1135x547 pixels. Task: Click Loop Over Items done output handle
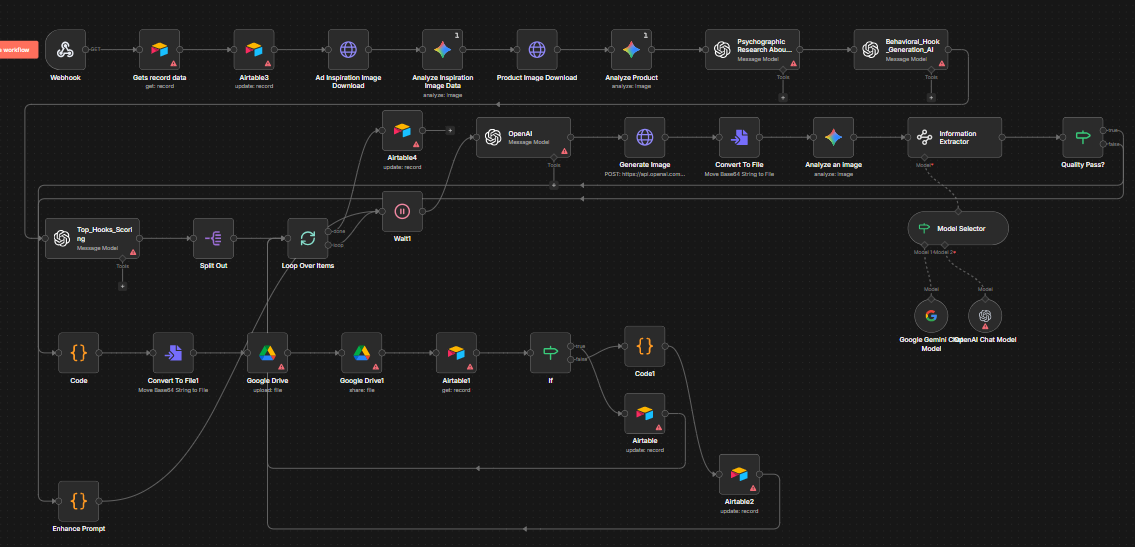[329, 232]
